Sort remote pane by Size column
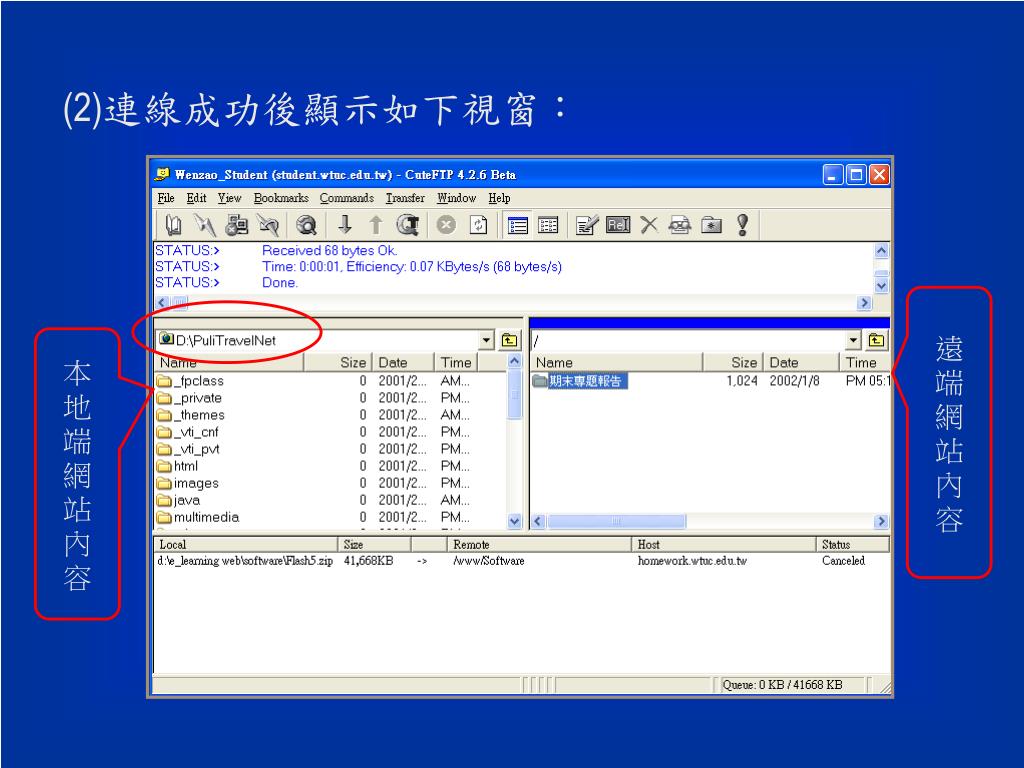The image size is (1024, 768). coord(733,362)
